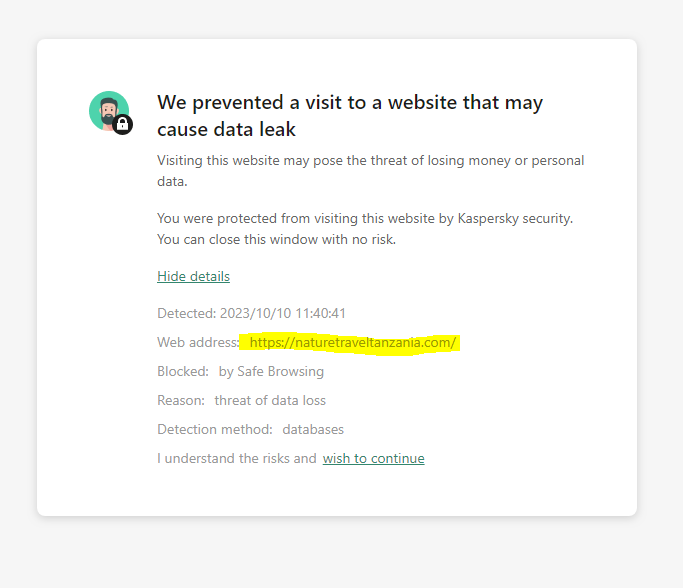Click the "Visiting this website may pose" sentence

(370, 160)
